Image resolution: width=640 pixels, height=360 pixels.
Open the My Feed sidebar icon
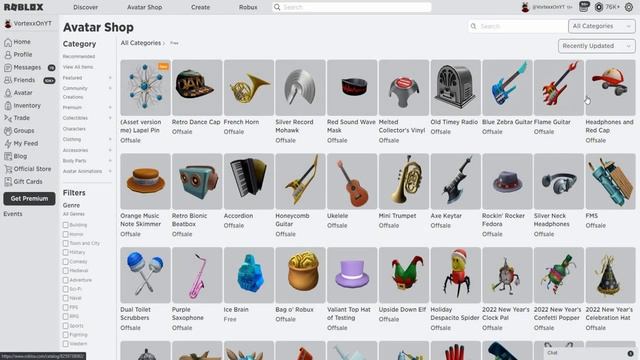click(8, 144)
